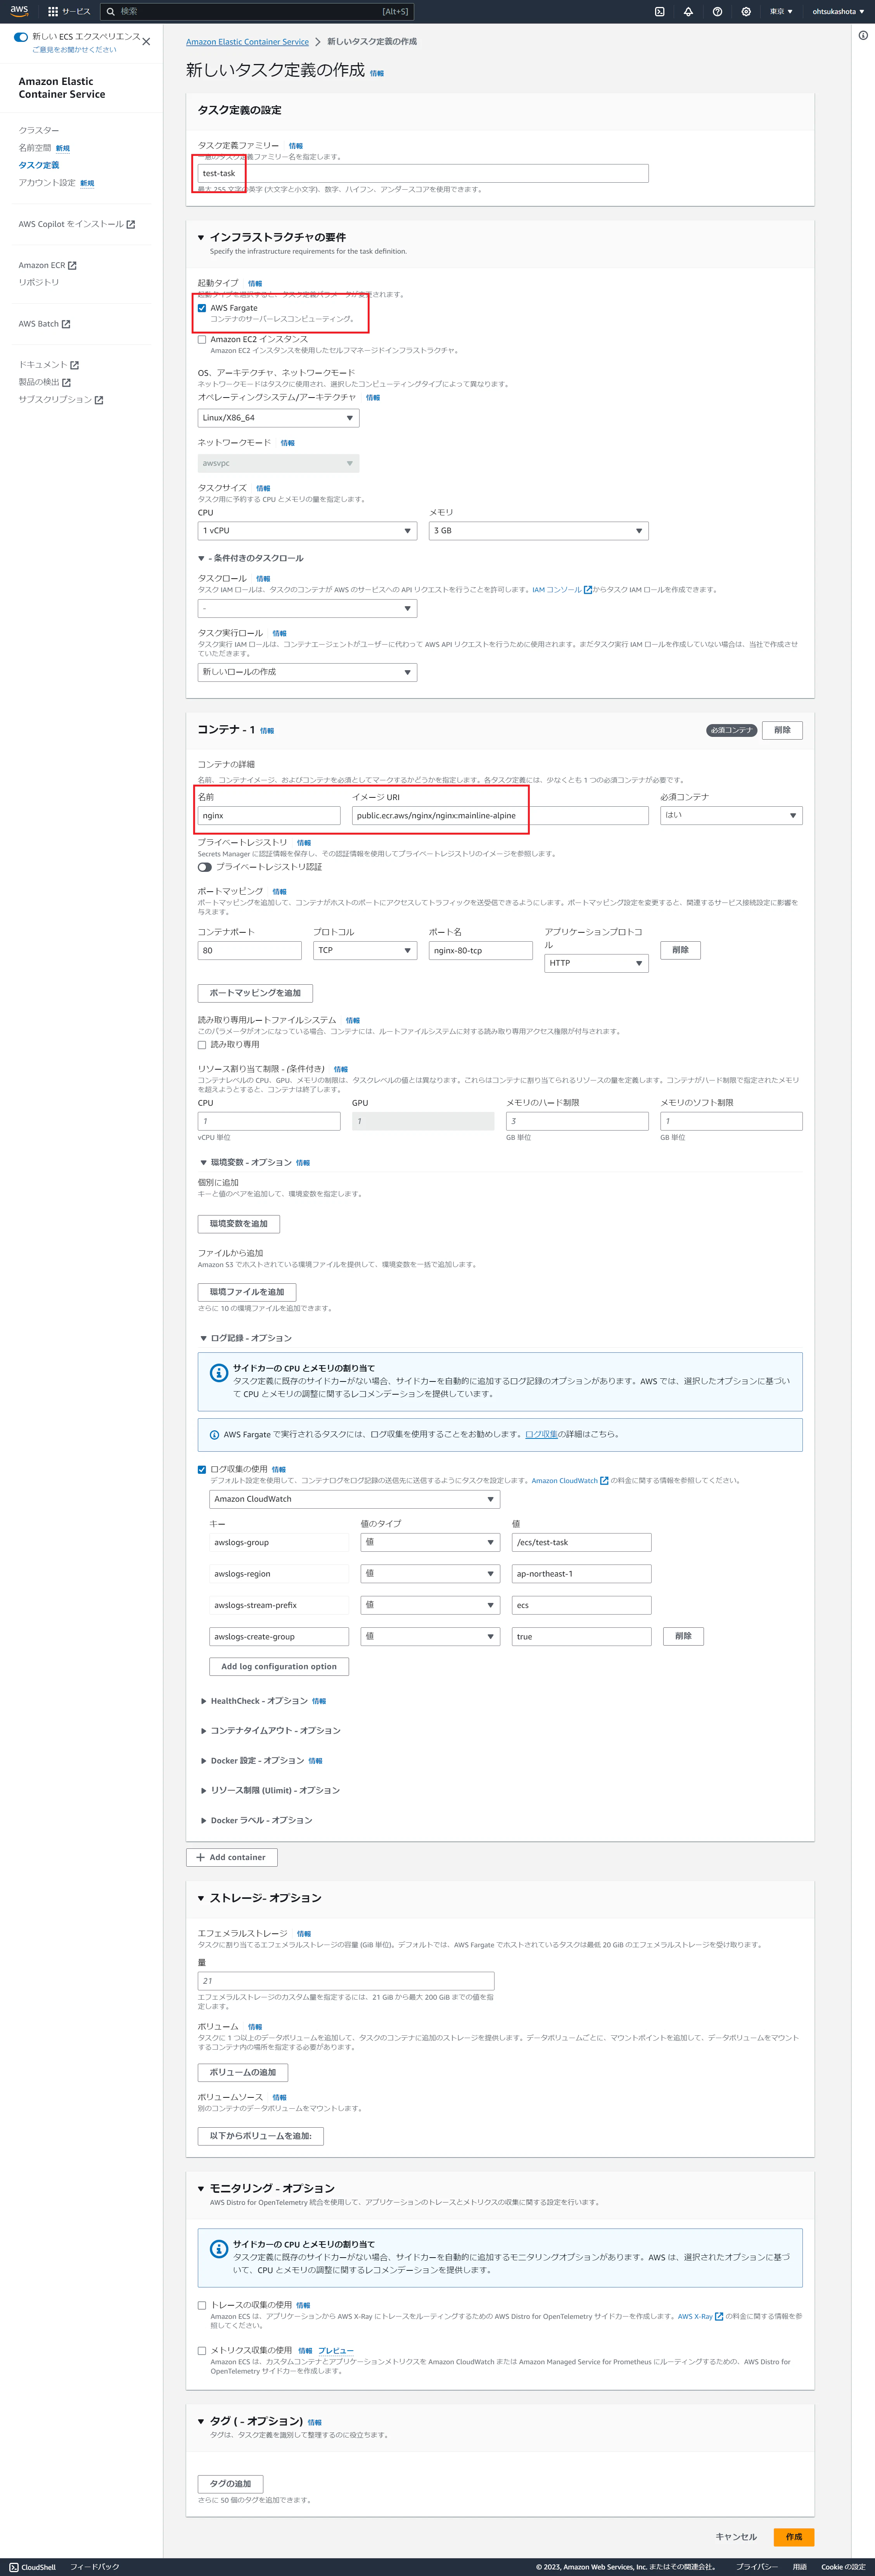Delete container 1 with 削除 button
875x2576 pixels.
coord(782,730)
